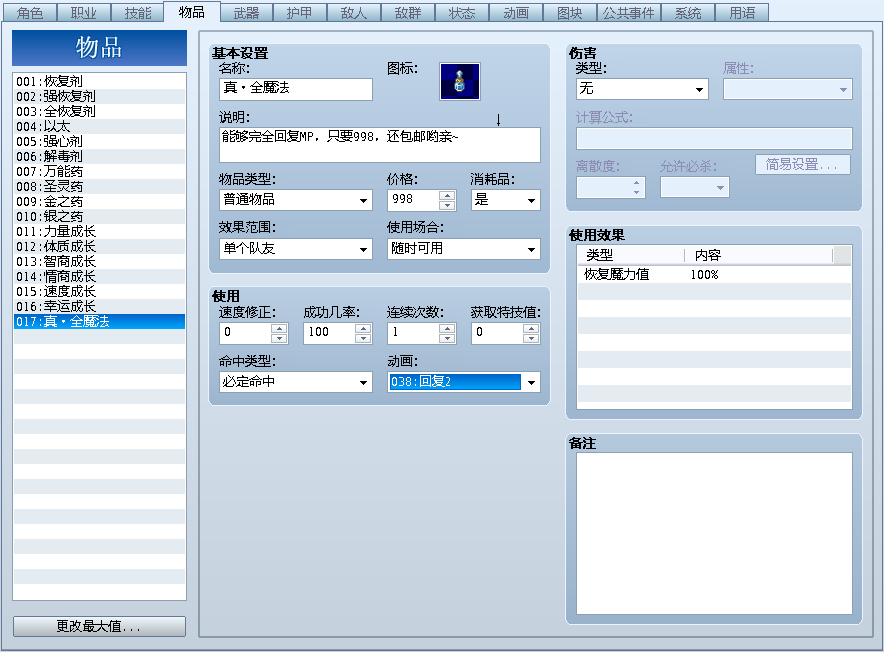Screen dimensions: 884x652
Task: Click the potion icon image of the item
Action: (460, 81)
